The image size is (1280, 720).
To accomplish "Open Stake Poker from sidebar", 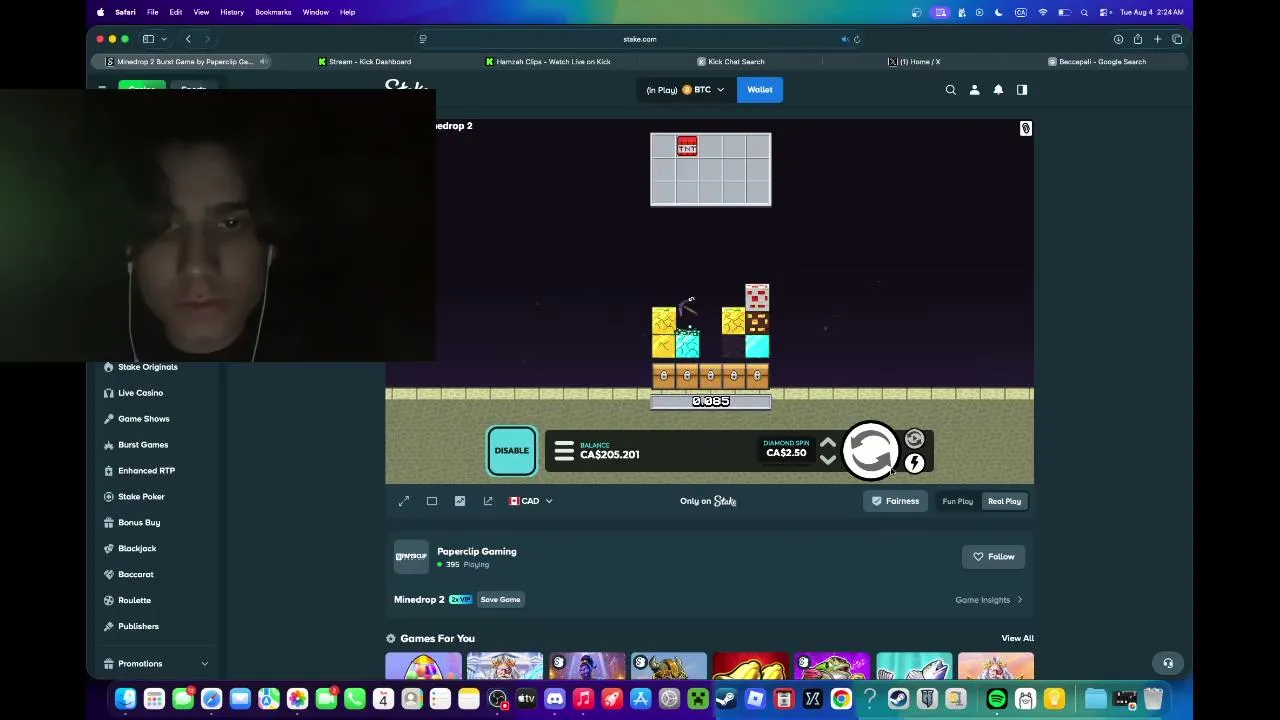I will click(141, 497).
